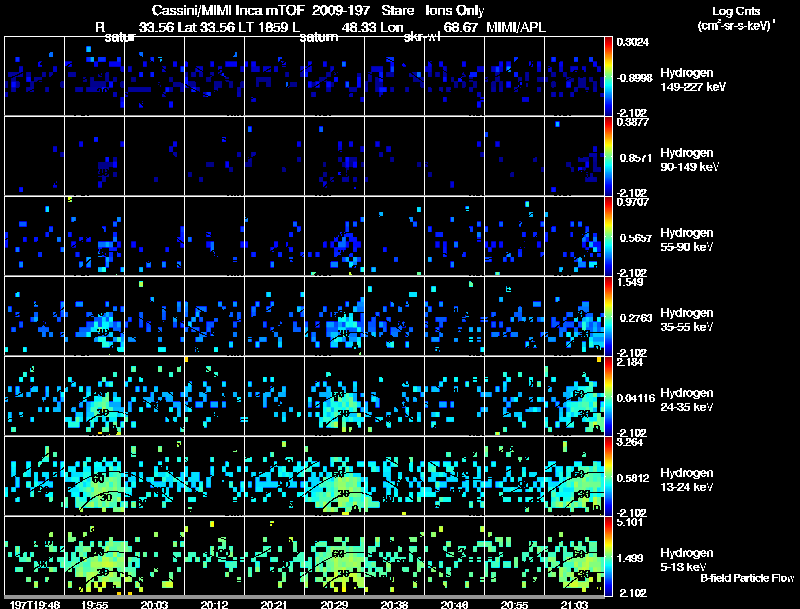Click the color bar beside Hydrogen 35-55 keV
Image resolution: width=800 pixels, height=609 pixels.
coord(608,316)
